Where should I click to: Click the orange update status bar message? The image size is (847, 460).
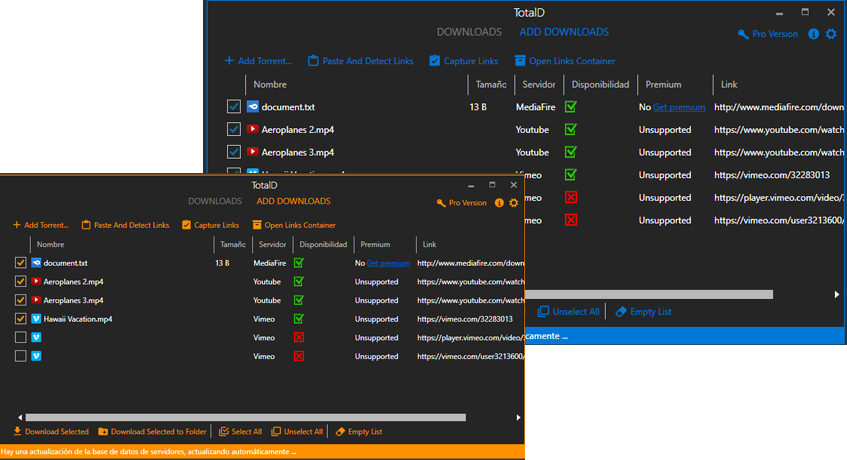coord(148,451)
